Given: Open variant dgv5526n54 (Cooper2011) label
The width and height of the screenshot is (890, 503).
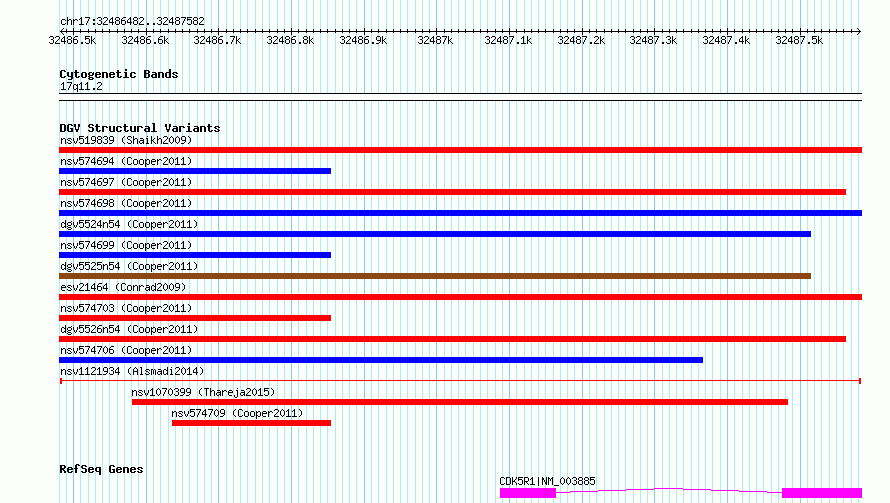Looking at the screenshot, I should click(129, 329).
